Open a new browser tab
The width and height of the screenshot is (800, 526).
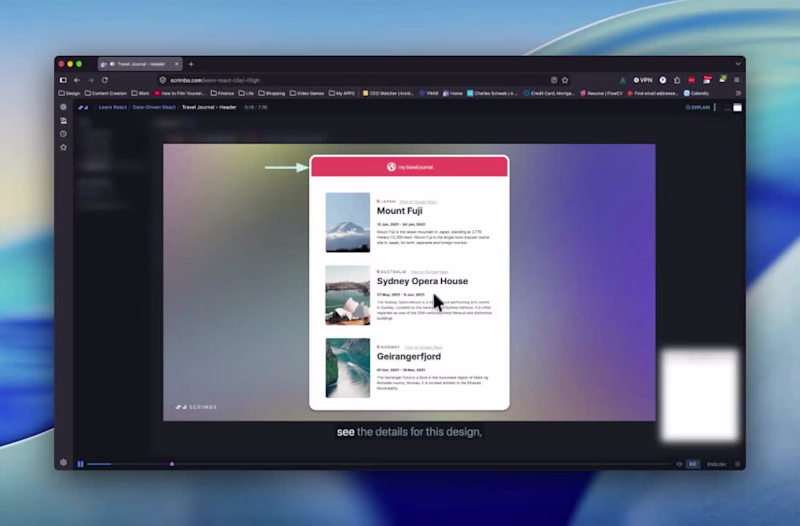click(191, 64)
